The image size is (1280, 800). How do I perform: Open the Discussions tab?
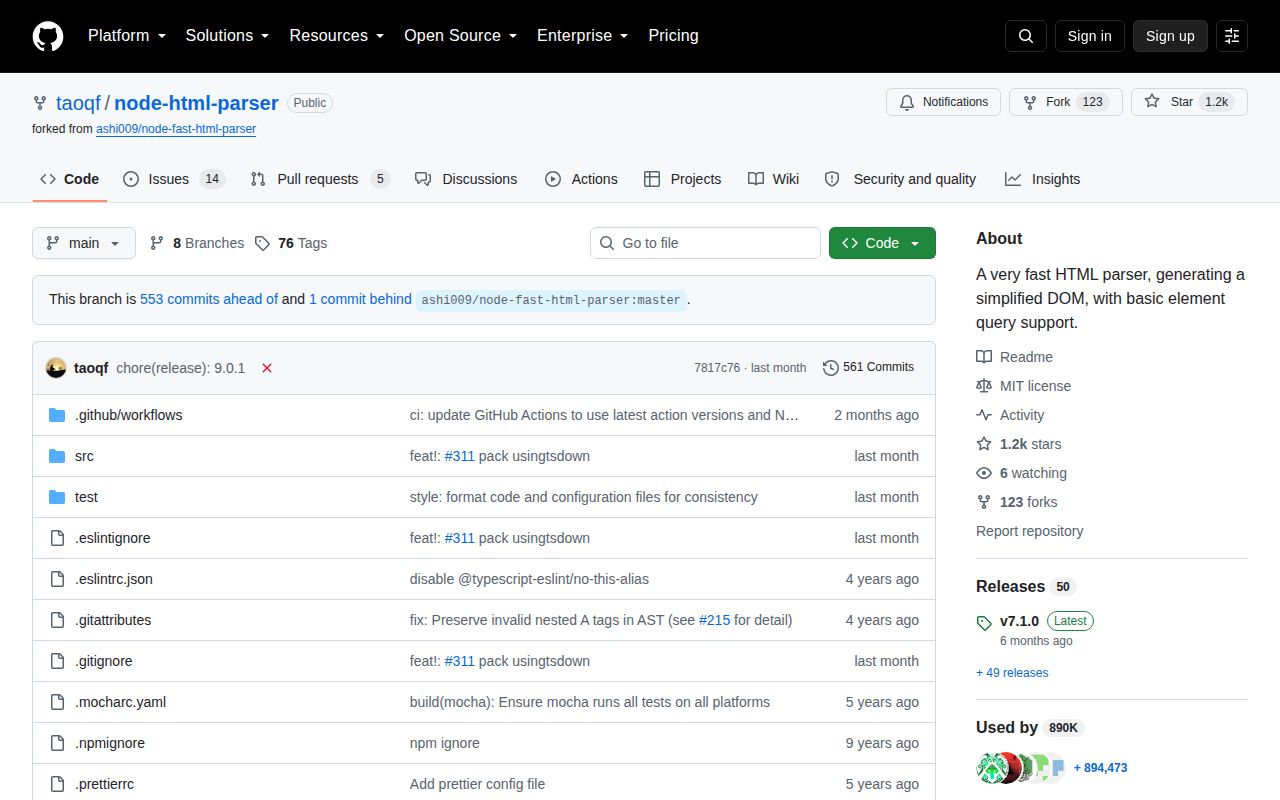pos(466,179)
